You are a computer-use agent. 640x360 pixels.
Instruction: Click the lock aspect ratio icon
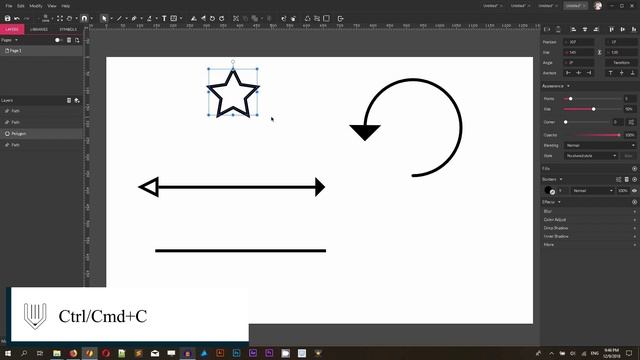(600, 52)
